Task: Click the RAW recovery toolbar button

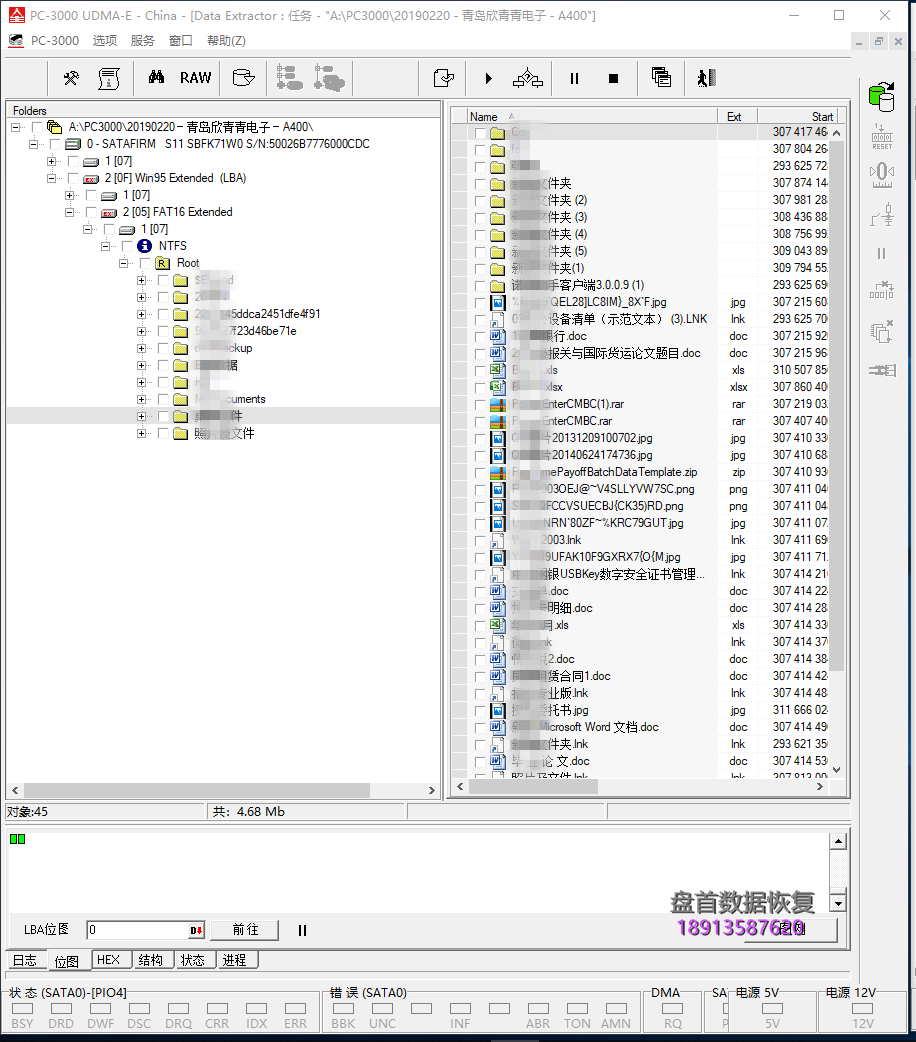Action: [x=195, y=78]
